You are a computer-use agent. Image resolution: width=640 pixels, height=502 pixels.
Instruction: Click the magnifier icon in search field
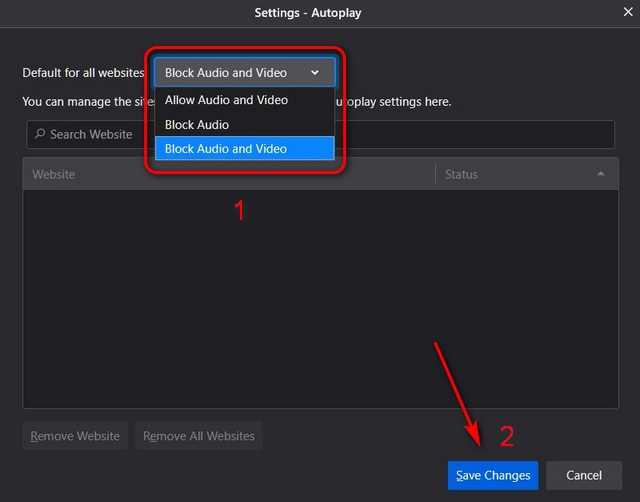tap(40, 134)
